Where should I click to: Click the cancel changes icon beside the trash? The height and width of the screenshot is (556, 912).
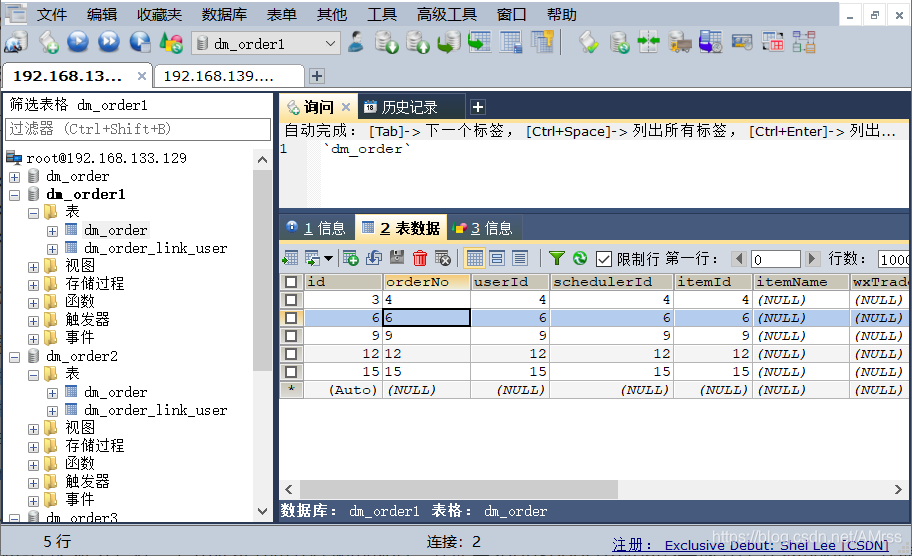pyautogui.click(x=443, y=258)
